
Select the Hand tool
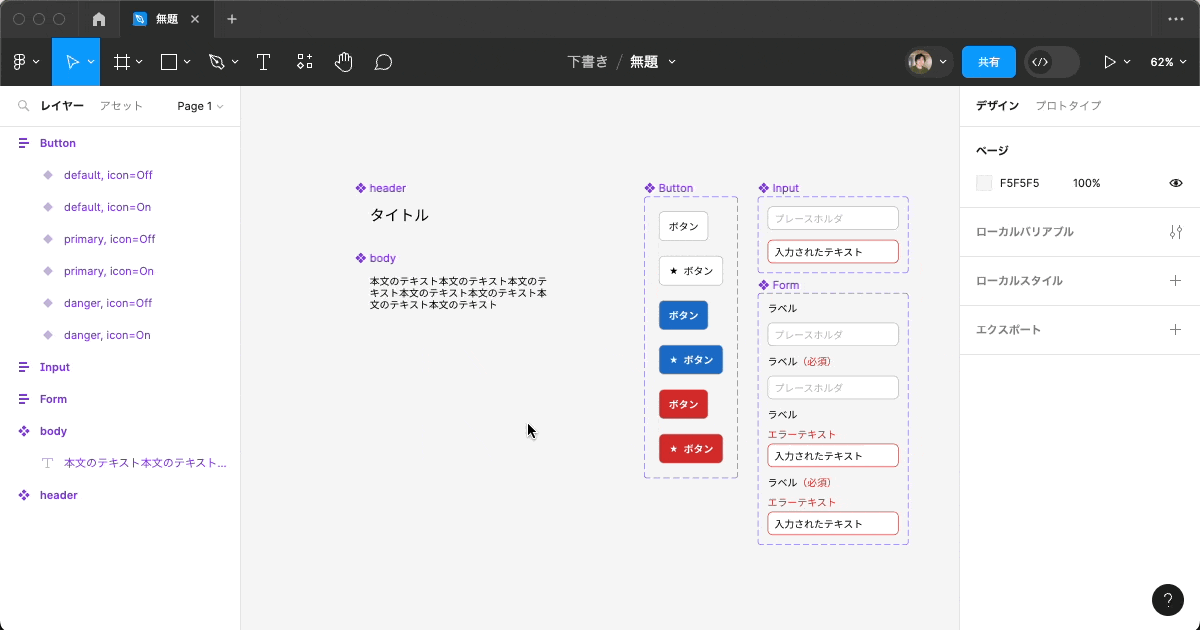(343, 62)
